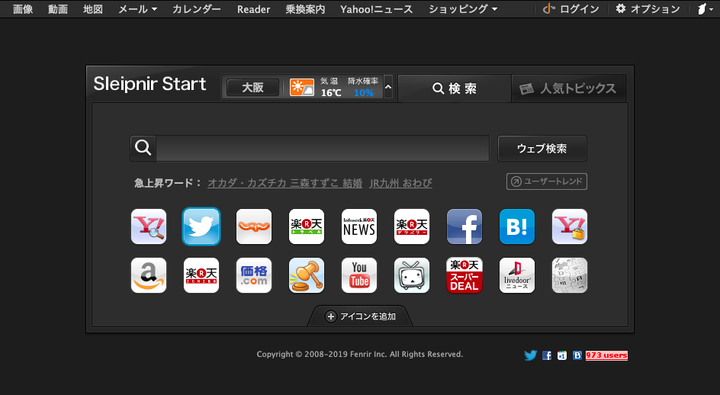
Task: Open 地図 in the top bar
Action: pyautogui.click(x=93, y=9)
